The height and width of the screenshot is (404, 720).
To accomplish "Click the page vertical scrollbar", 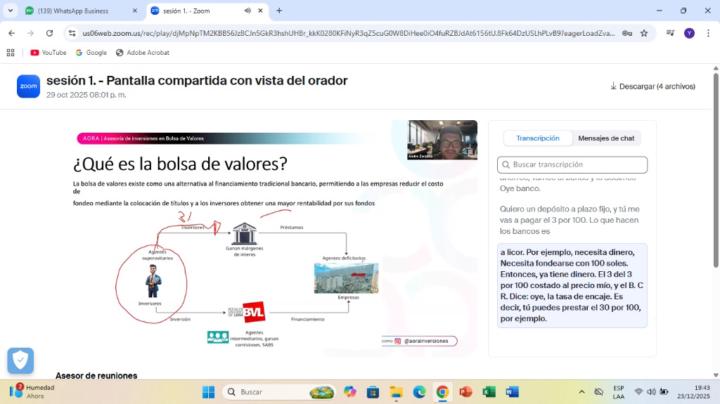I will click(x=715, y=170).
